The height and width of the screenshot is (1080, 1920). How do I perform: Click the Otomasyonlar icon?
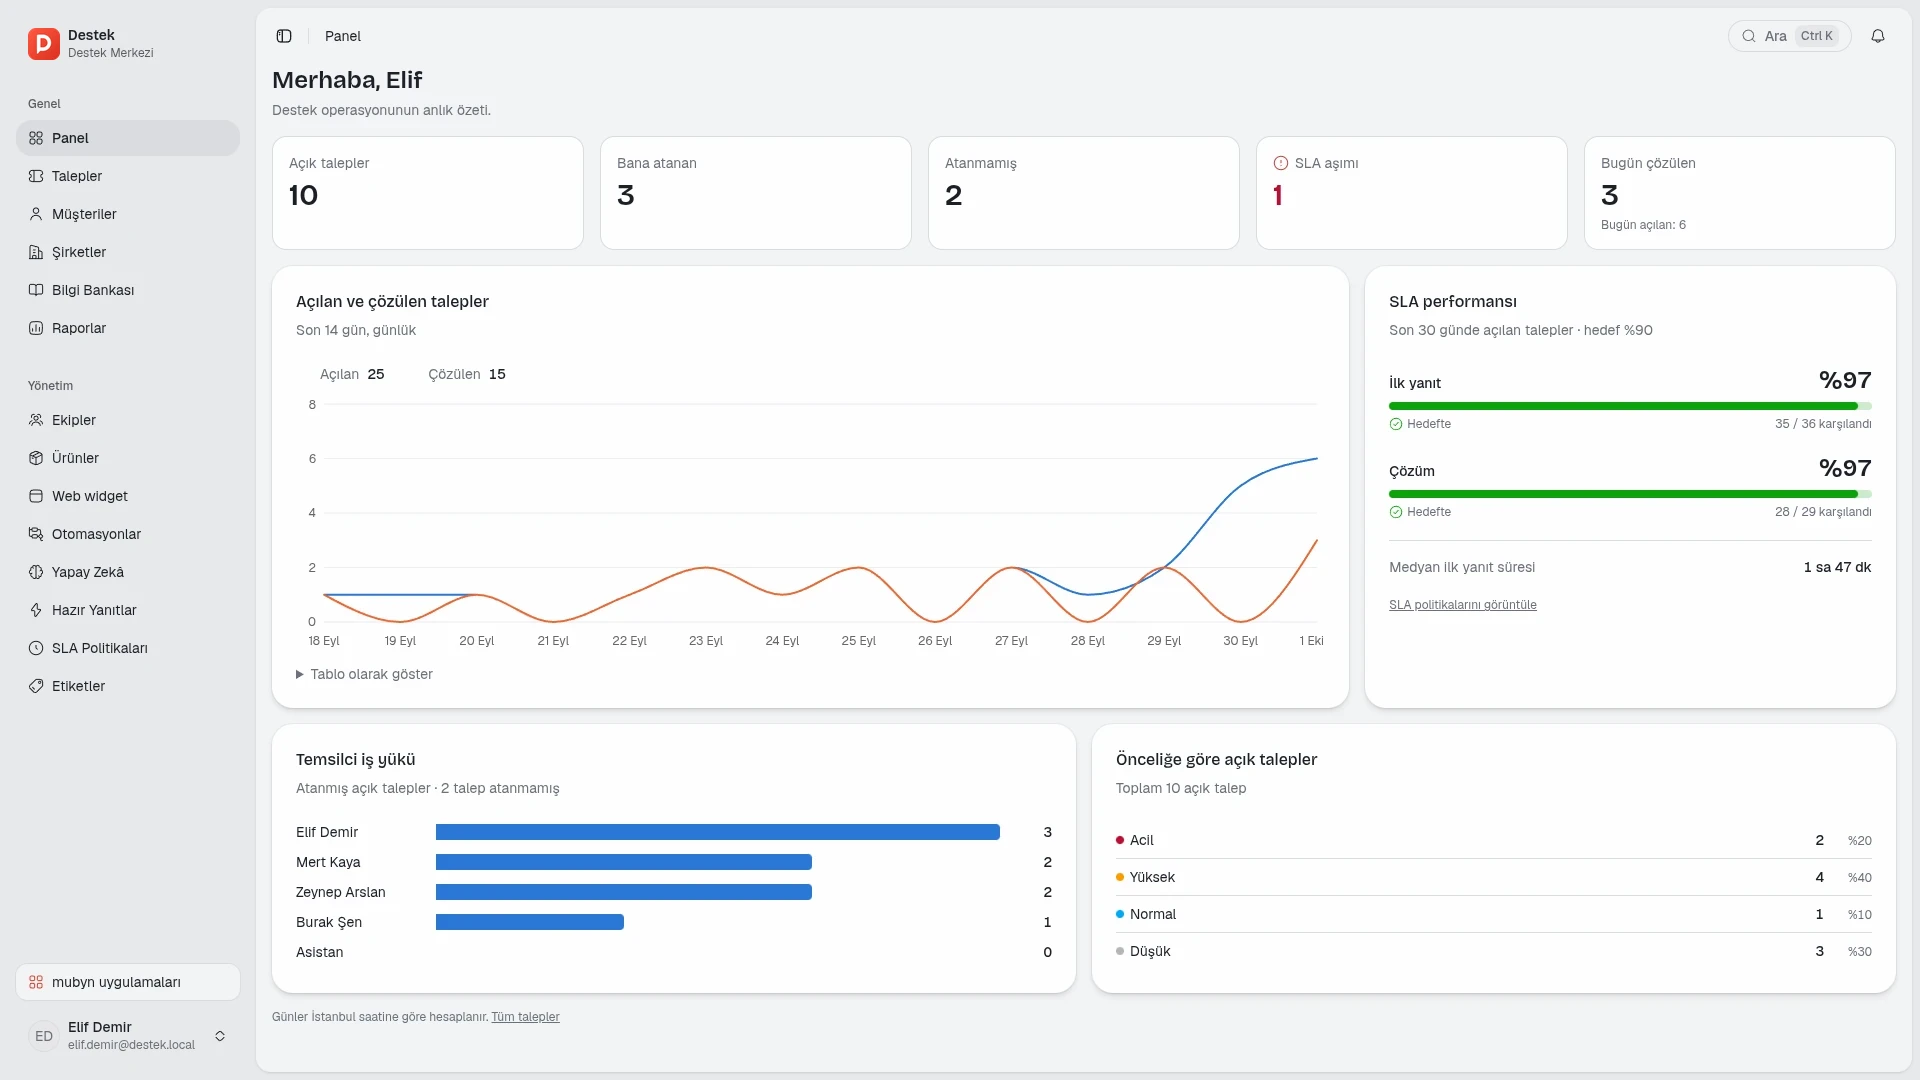(x=36, y=534)
